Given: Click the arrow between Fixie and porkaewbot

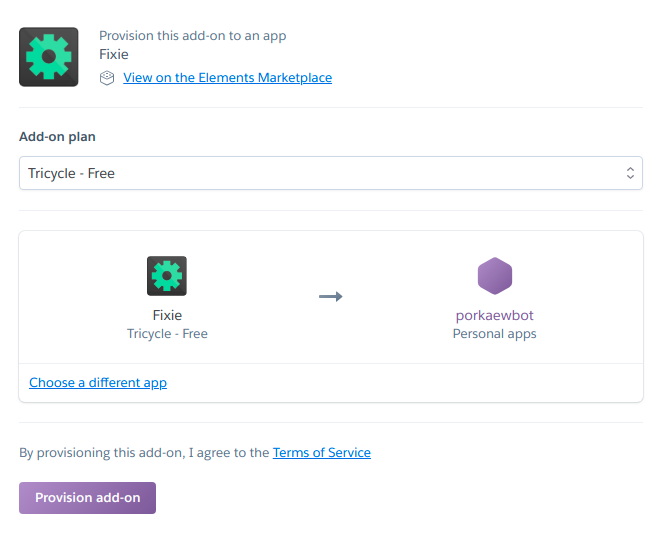Looking at the screenshot, I should [x=331, y=296].
